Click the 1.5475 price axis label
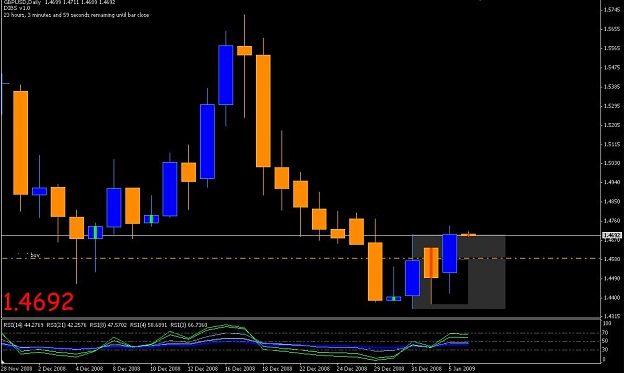Image resolution: width=625 pixels, height=373 pixels. point(612,67)
